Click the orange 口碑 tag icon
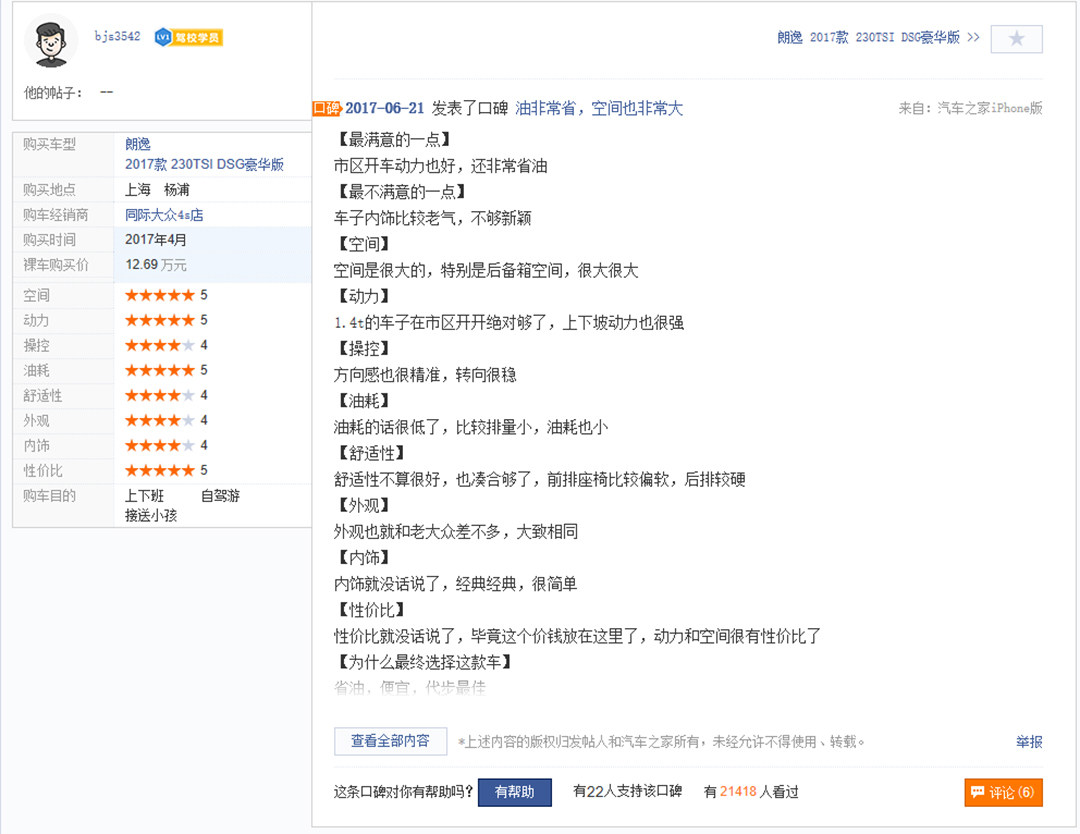Image resolution: width=1080 pixels, height=834 pixels. (327, 108)
